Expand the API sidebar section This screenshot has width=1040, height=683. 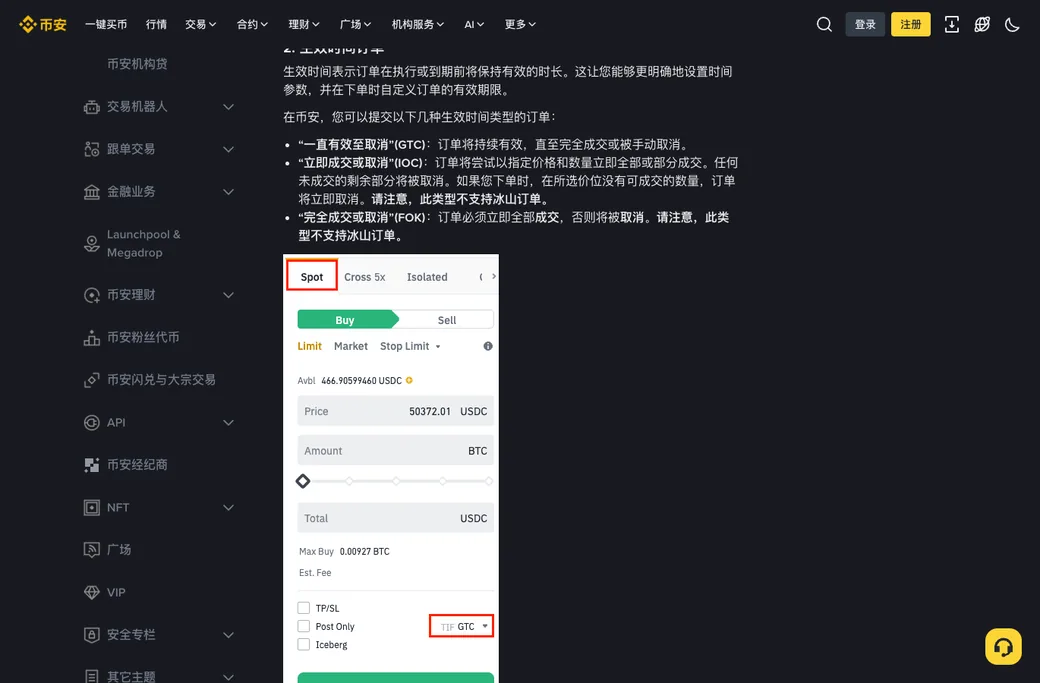point(228,422)
